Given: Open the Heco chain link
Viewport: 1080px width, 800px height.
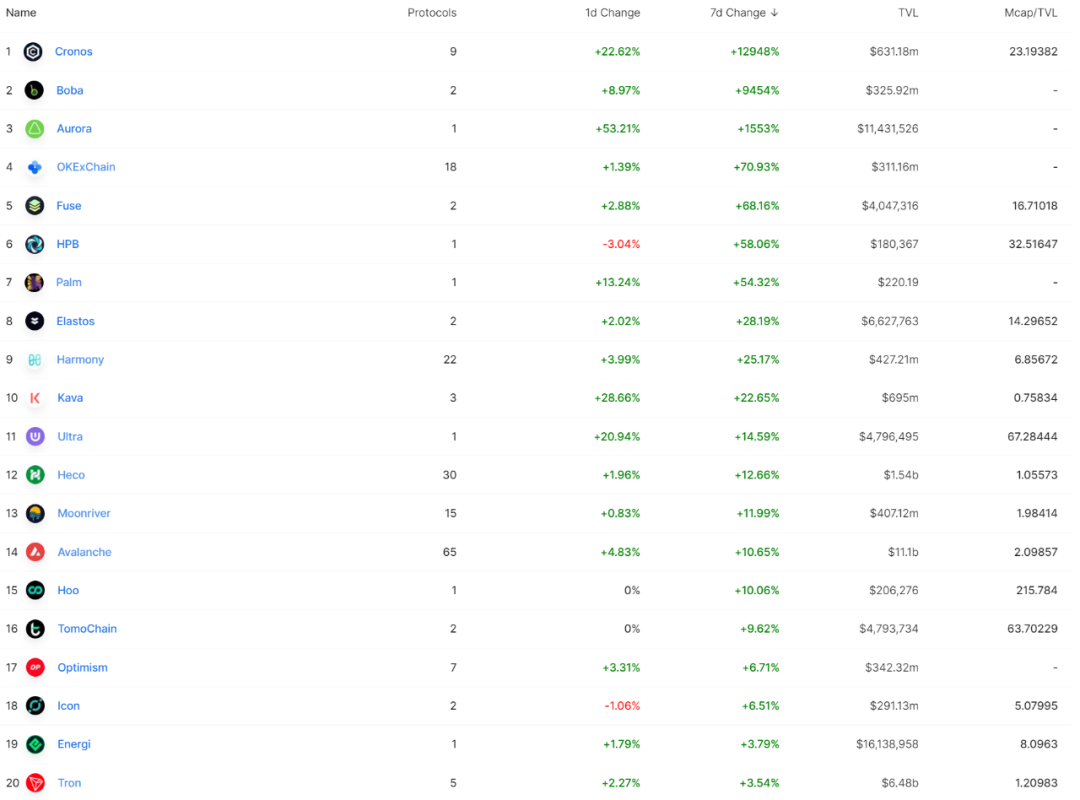Looking at the screenshot, I should pyautogui.click(x=71, y=475).
